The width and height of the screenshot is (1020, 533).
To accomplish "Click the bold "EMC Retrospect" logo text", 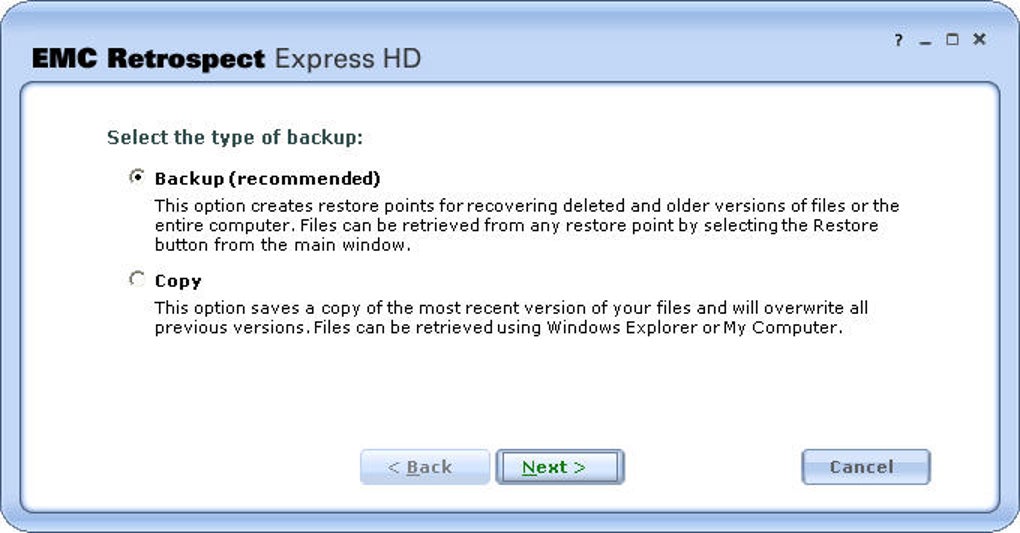I will pos(148,59).
